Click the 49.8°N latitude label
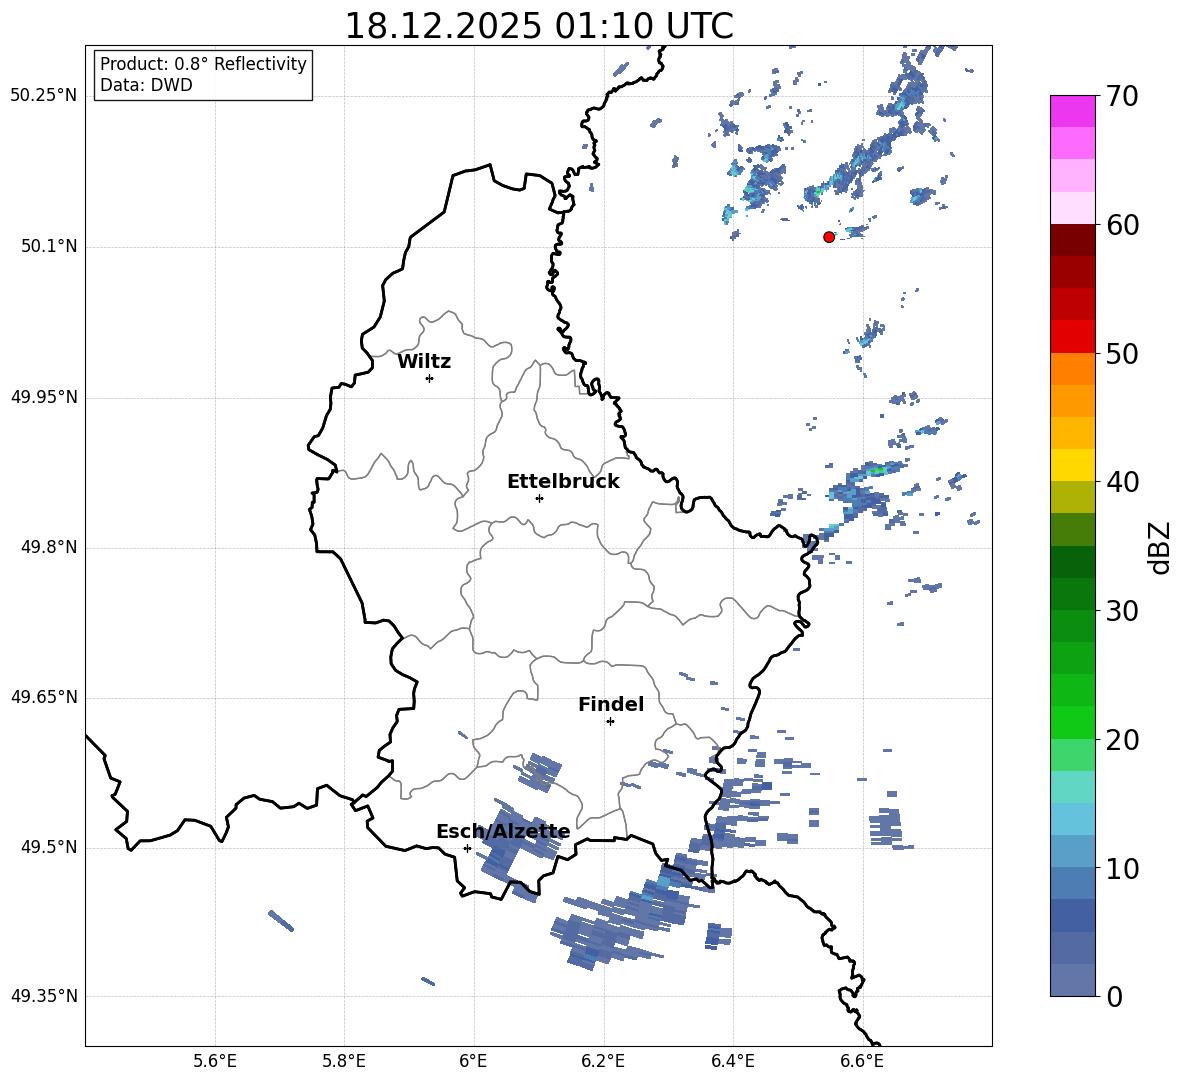This screenshot has height=1081, width=1184. pos(49,547)
